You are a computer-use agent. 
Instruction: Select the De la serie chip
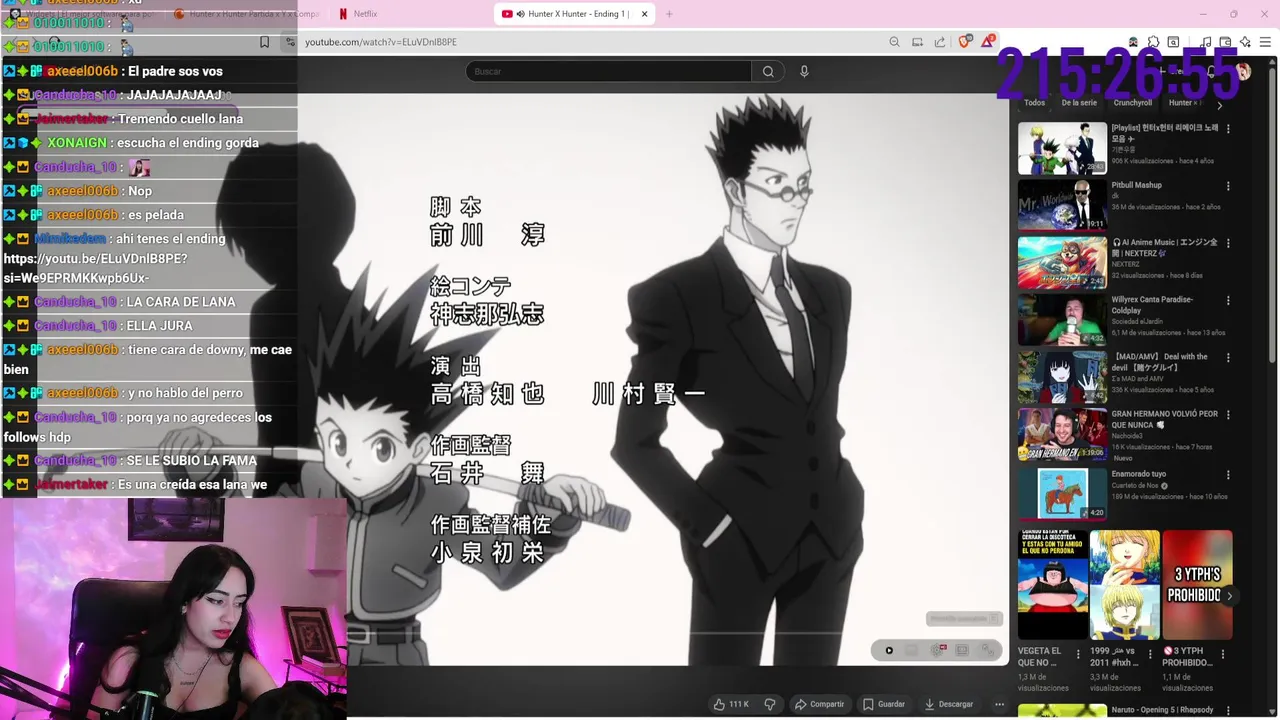pyautogui.click(x=1079, y=102)
